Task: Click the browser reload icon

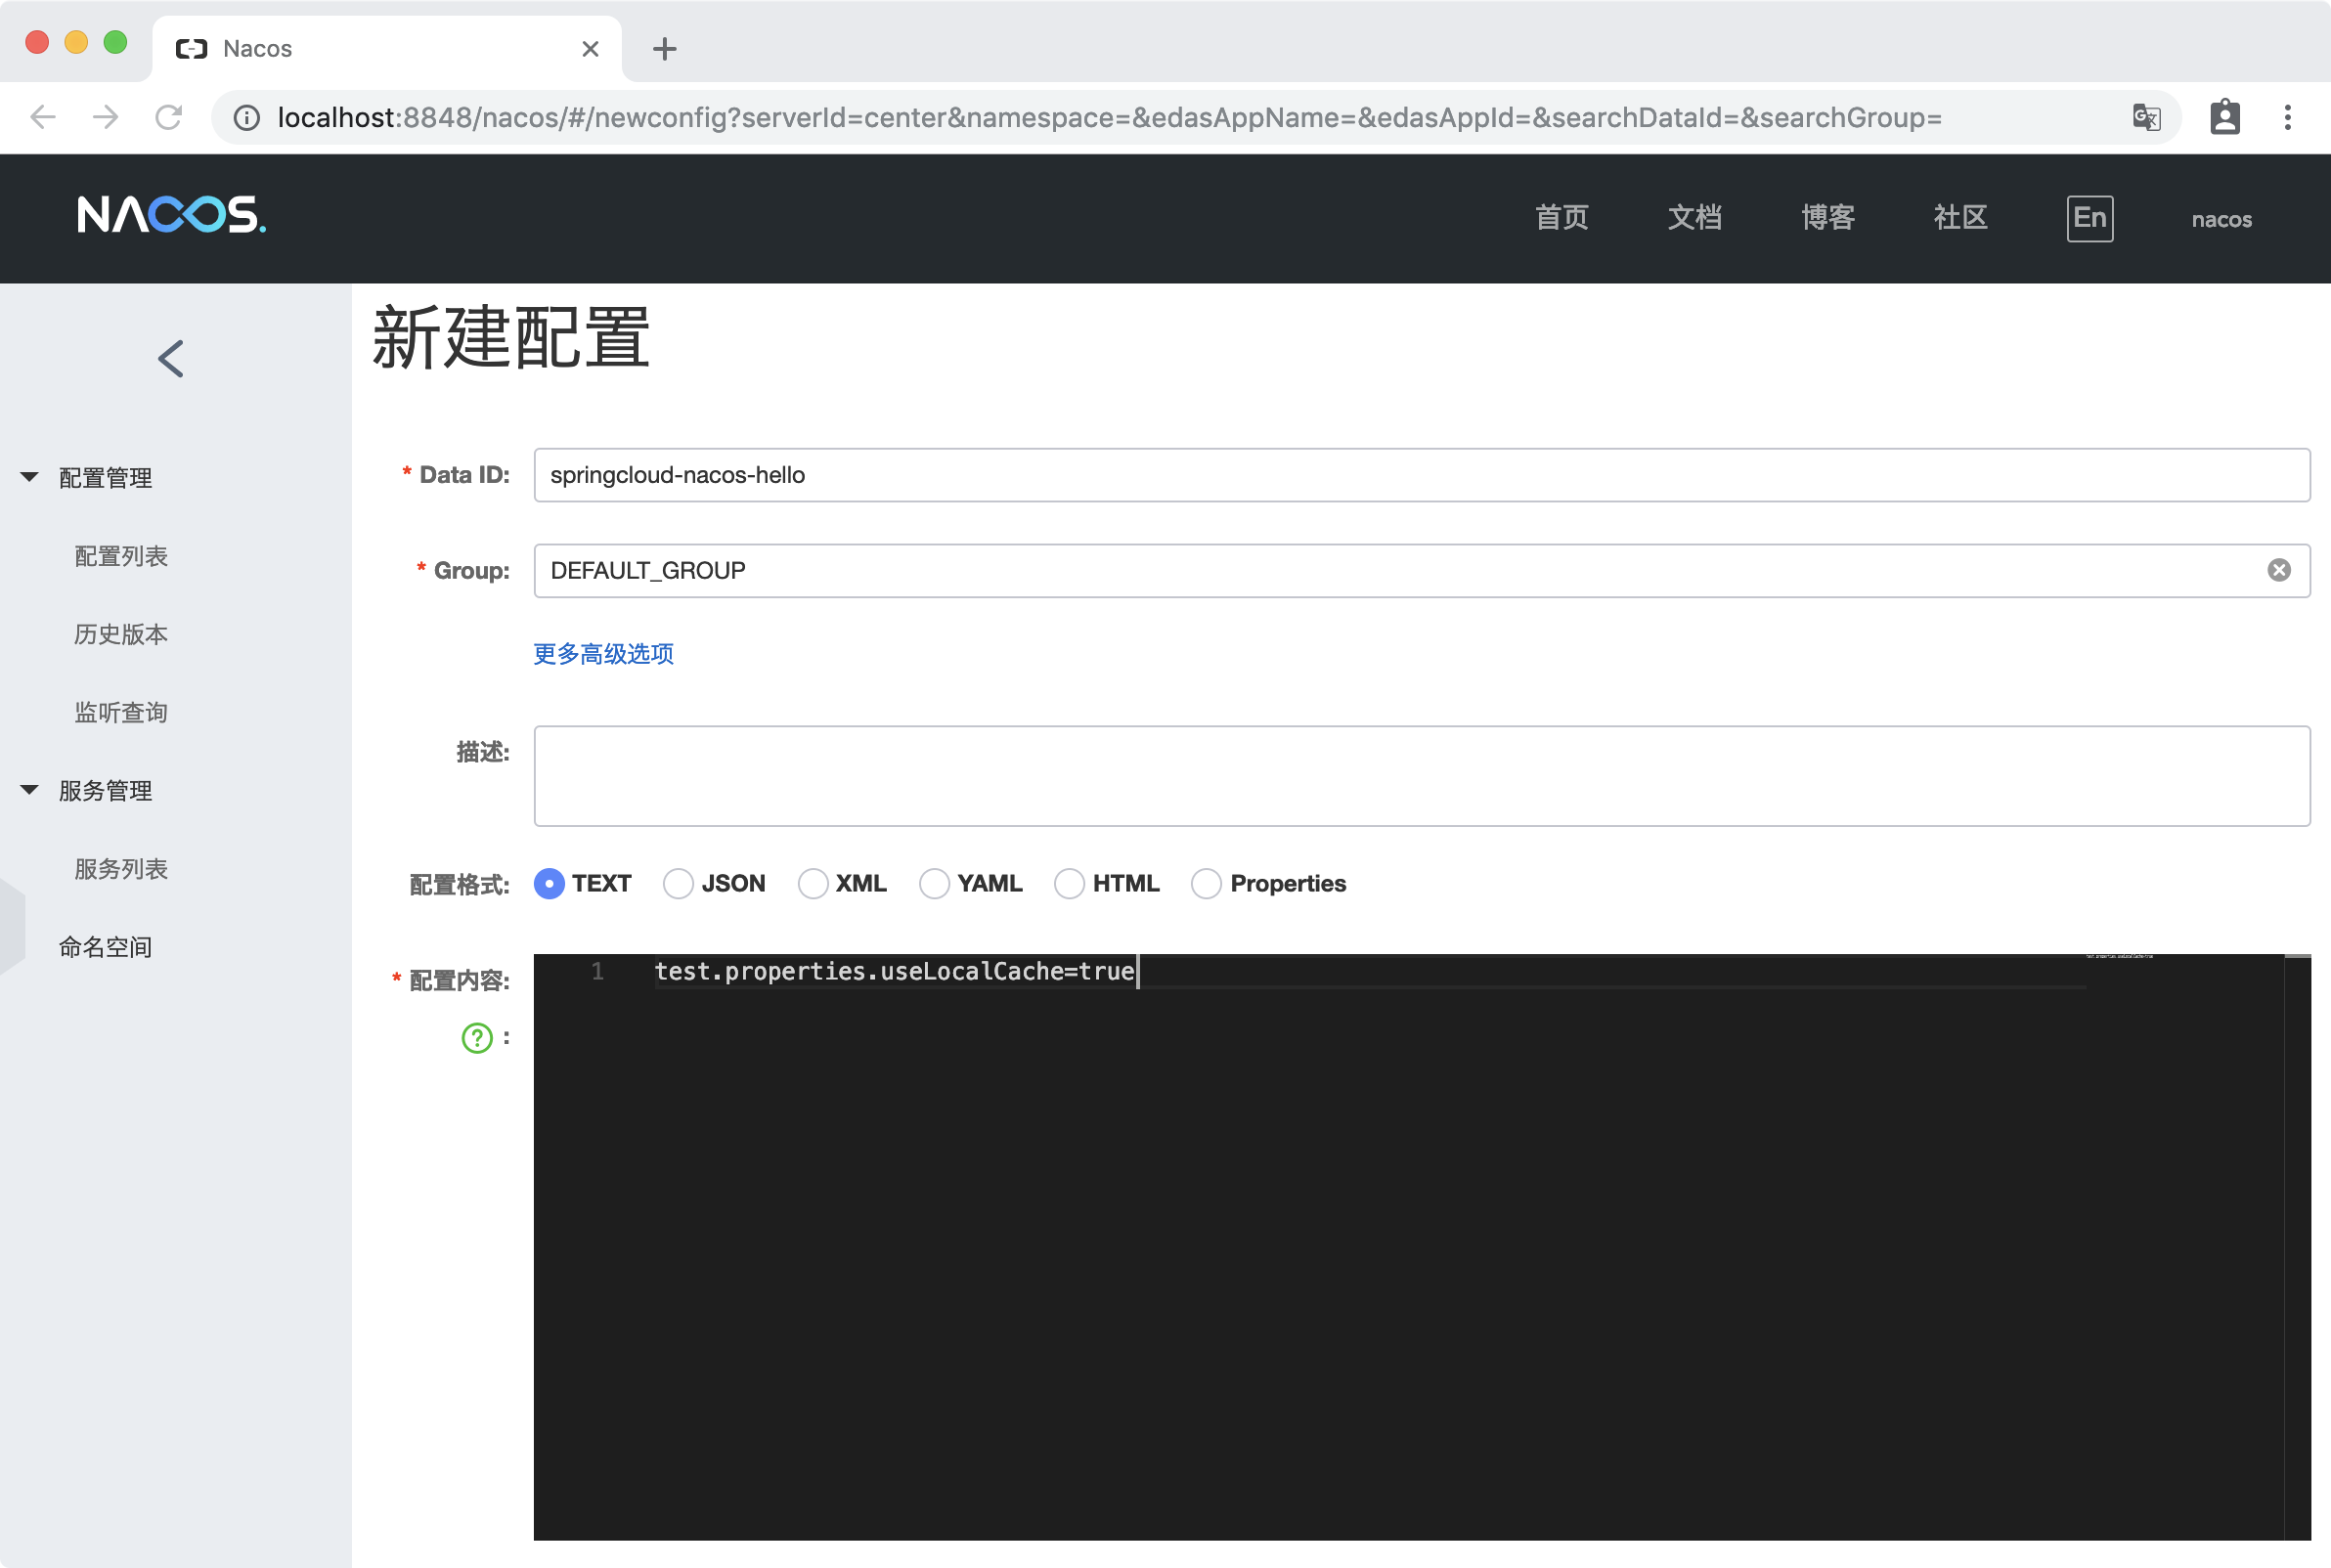Action: pyautogui.click(x=169, y=118)
